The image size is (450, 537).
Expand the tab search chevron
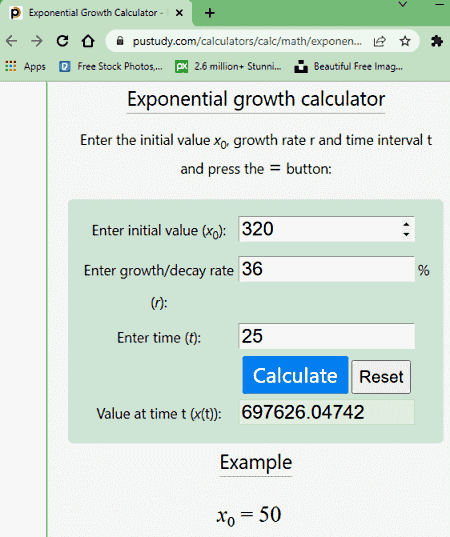[x=403, y=4]
